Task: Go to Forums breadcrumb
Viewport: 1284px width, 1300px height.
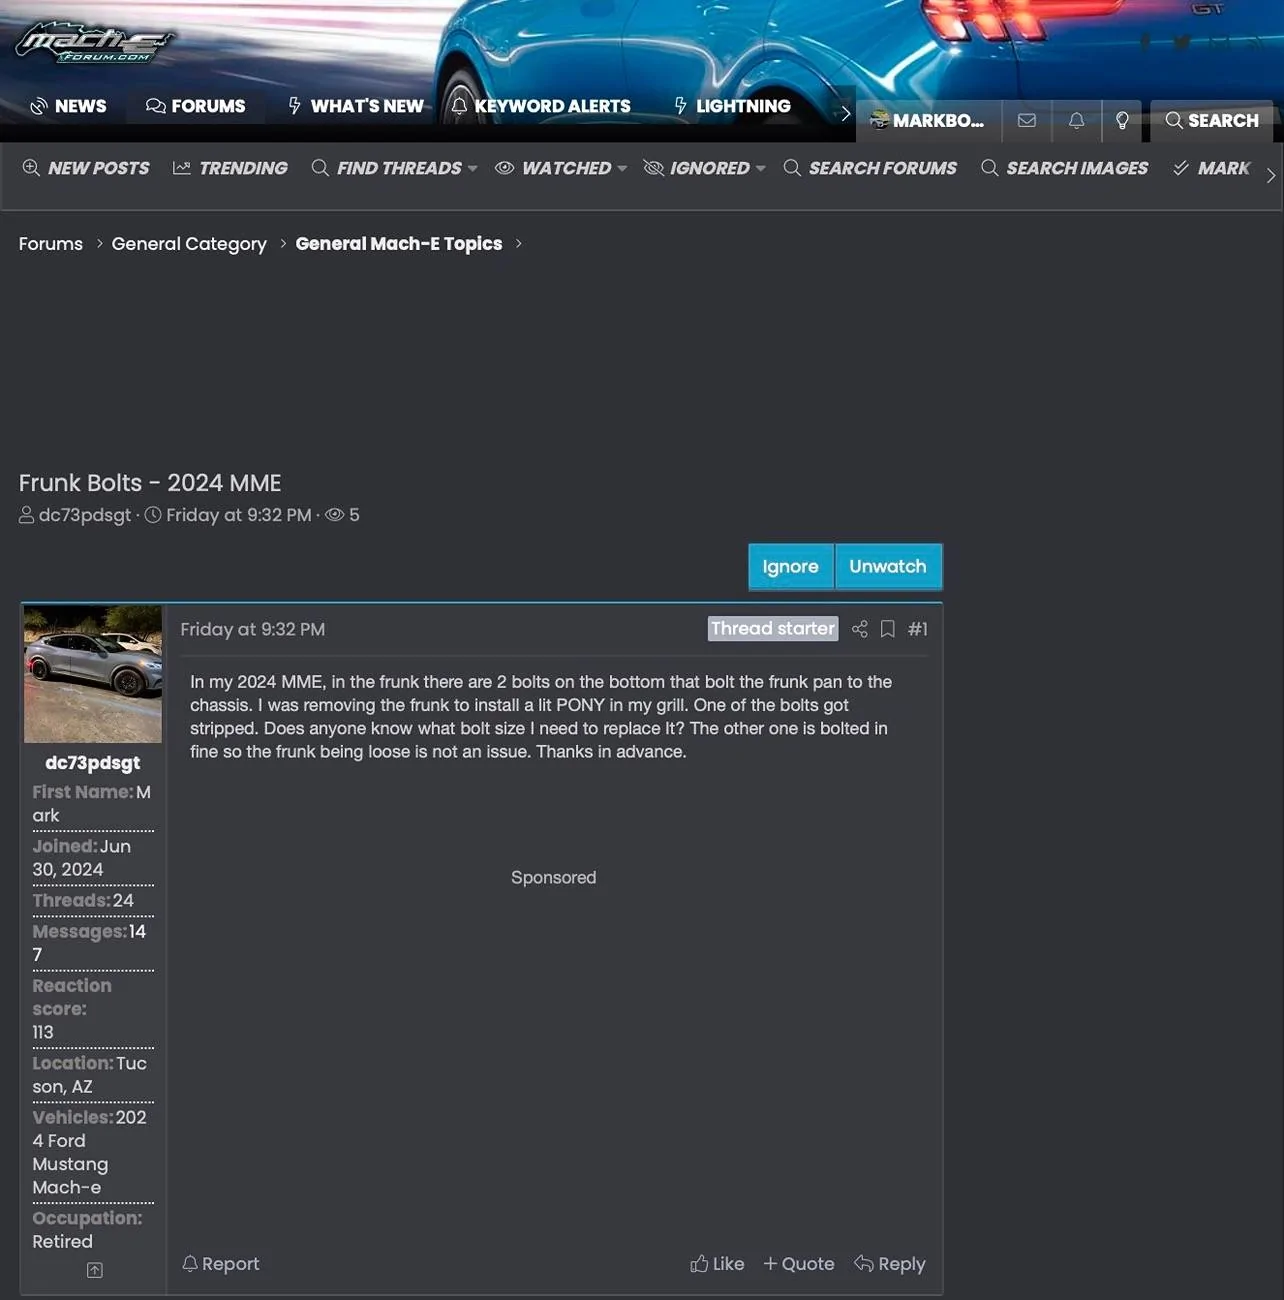Action: click(51, 244)
